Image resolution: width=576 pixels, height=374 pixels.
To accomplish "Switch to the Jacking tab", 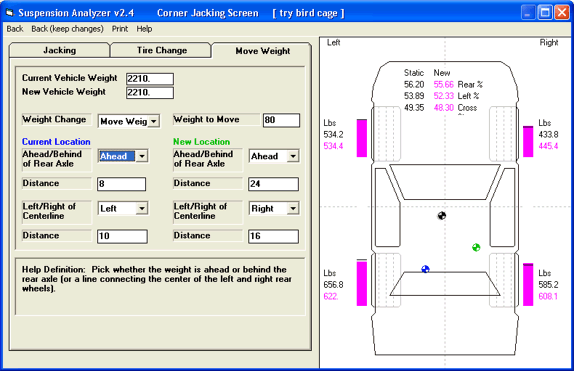I will 60,50.
